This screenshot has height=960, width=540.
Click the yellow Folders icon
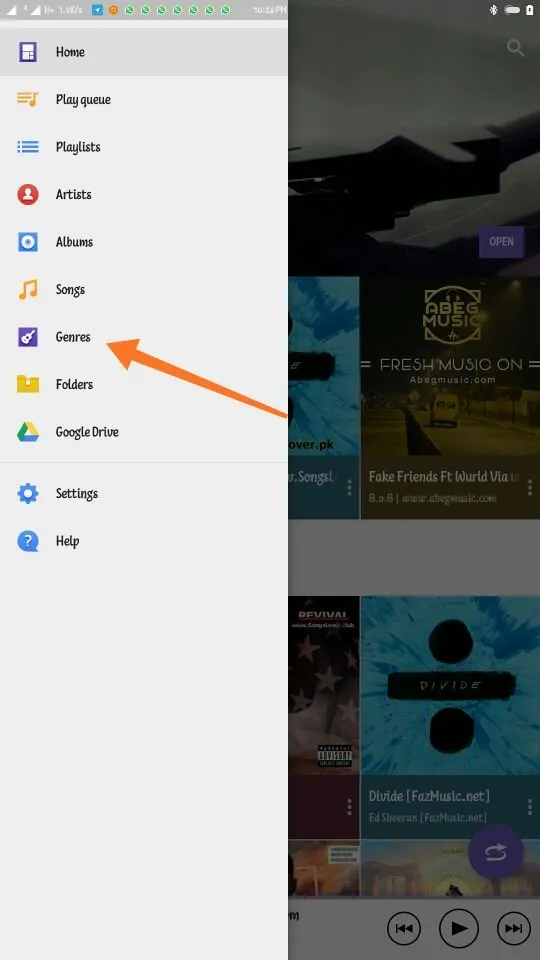28,384
